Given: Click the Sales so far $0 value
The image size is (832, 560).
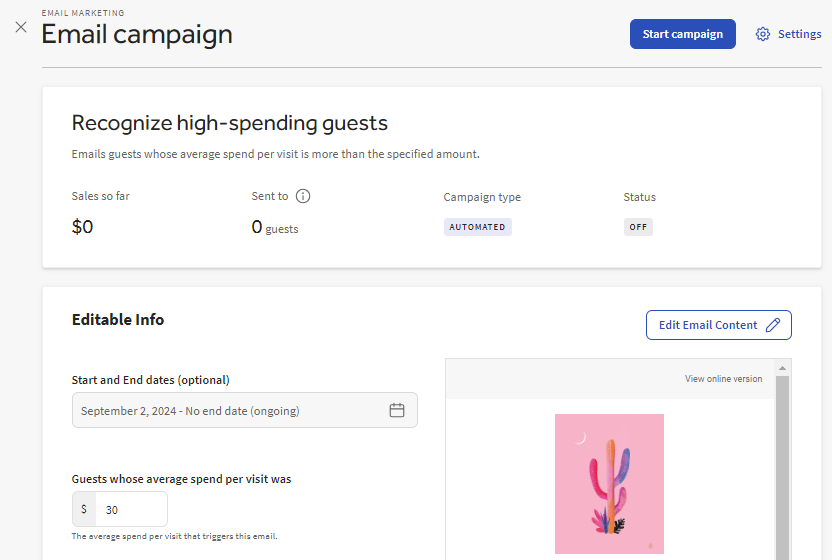Looking at the screenshot, I should coord(82,227).
